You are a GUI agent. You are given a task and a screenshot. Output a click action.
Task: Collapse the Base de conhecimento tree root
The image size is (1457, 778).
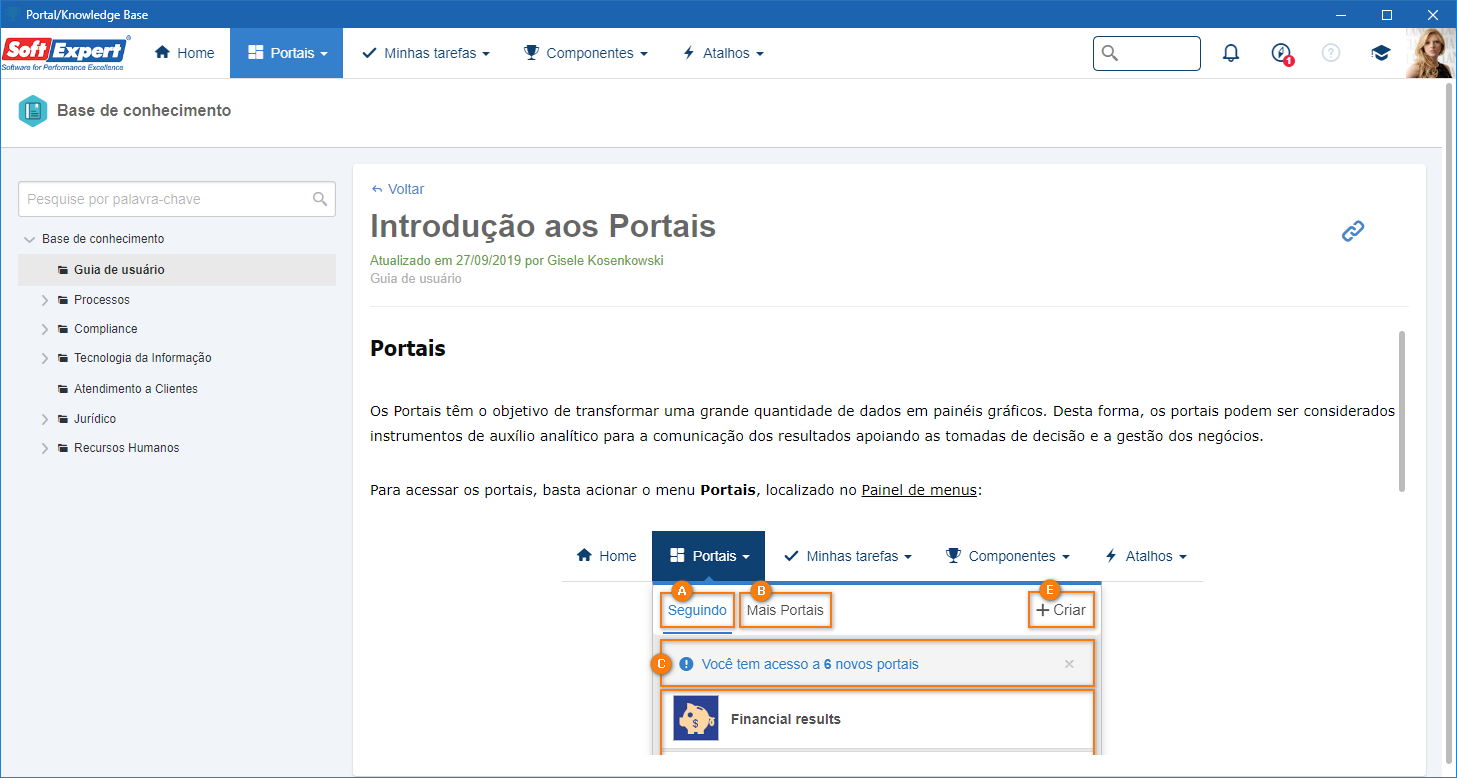pos(29,239)
